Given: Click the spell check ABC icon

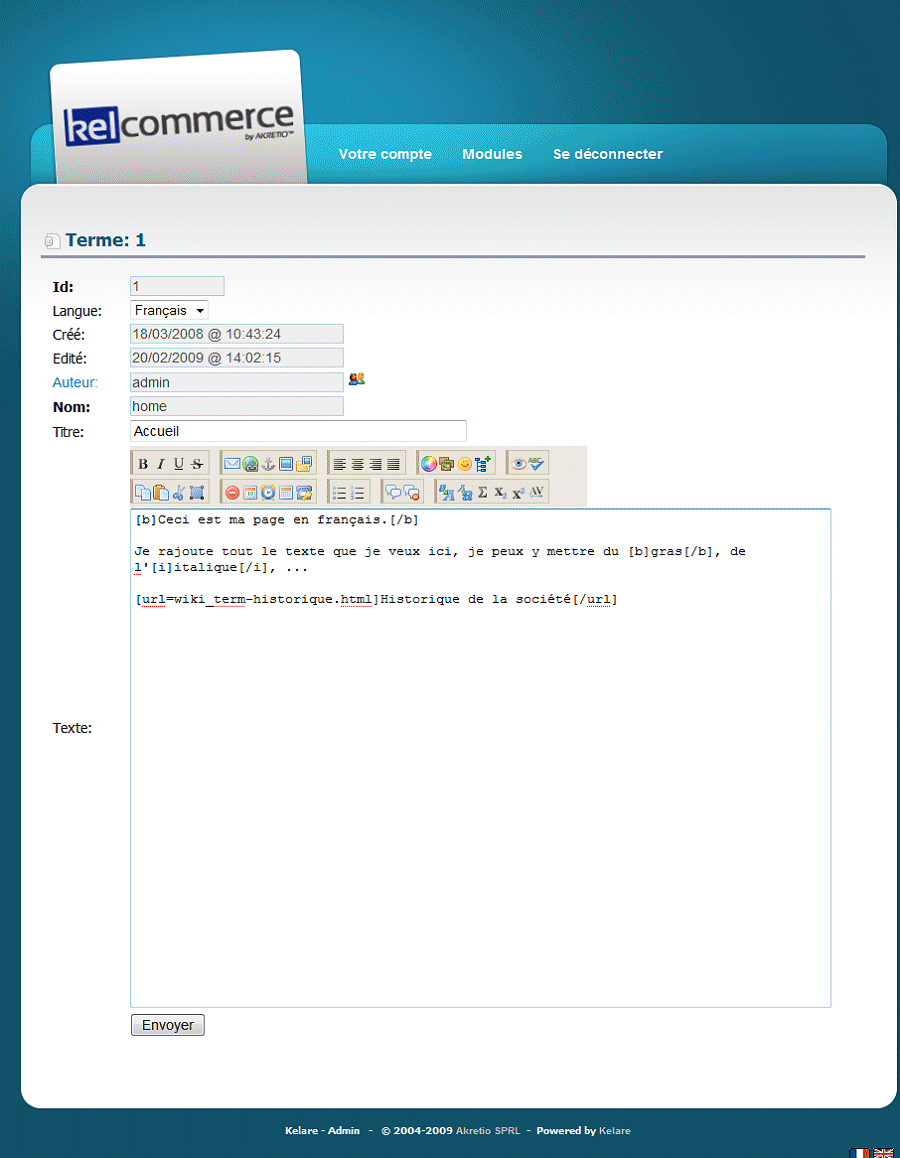Looking at the screenshot, I should click(x=537, y=464).
